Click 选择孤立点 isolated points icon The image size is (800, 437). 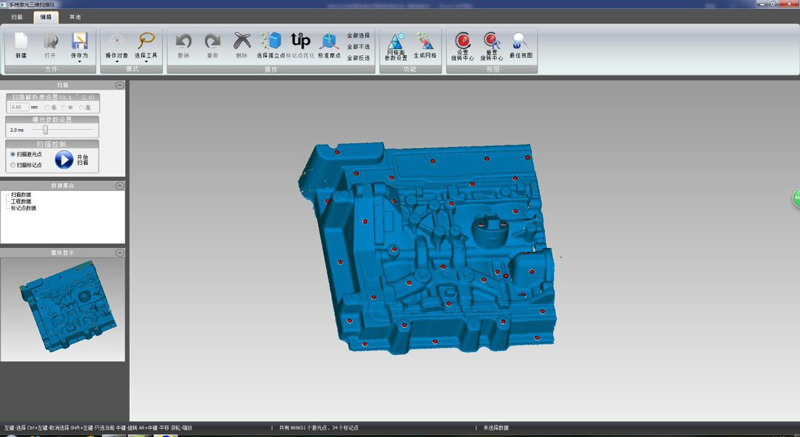(271, 42)
